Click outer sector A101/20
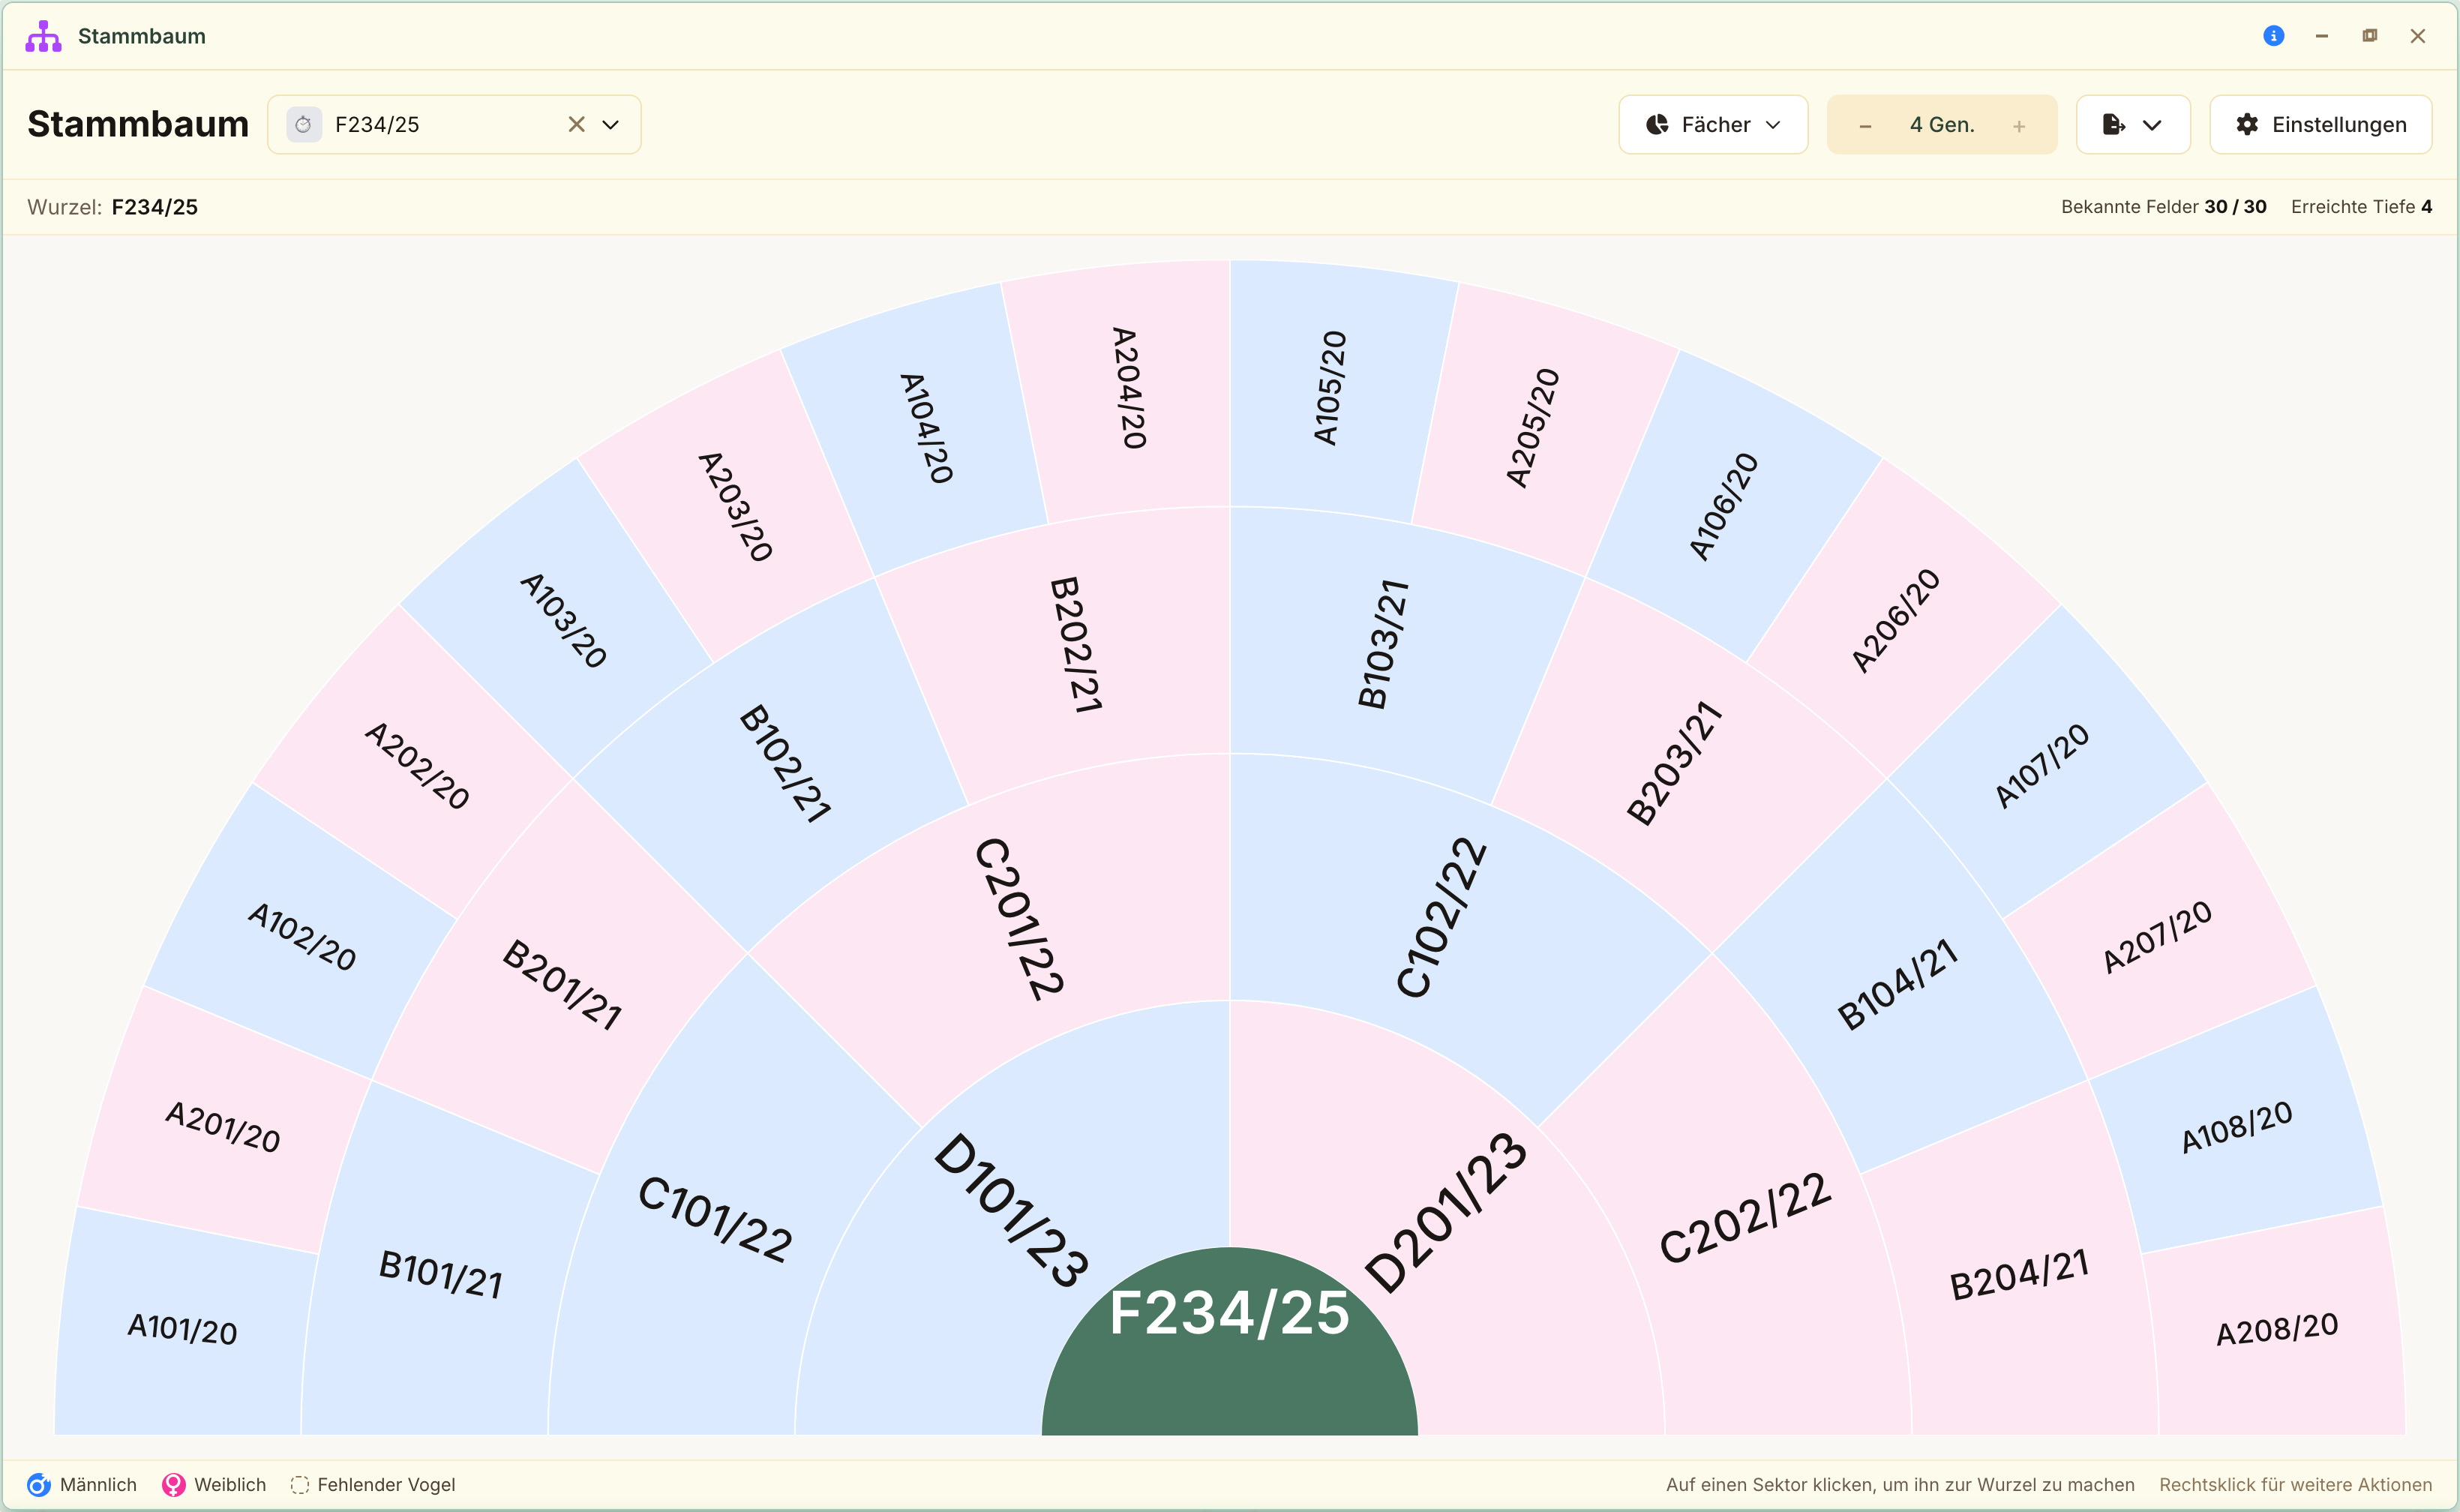 coord(182,1328)
